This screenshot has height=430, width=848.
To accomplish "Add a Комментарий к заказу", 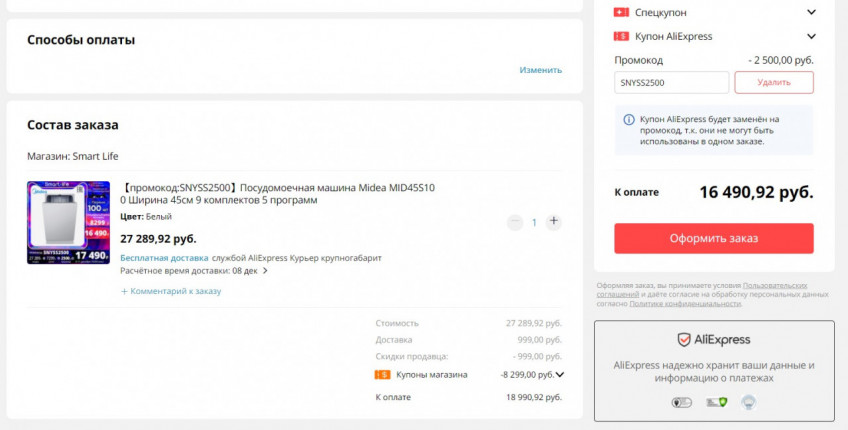I will 171,291.
